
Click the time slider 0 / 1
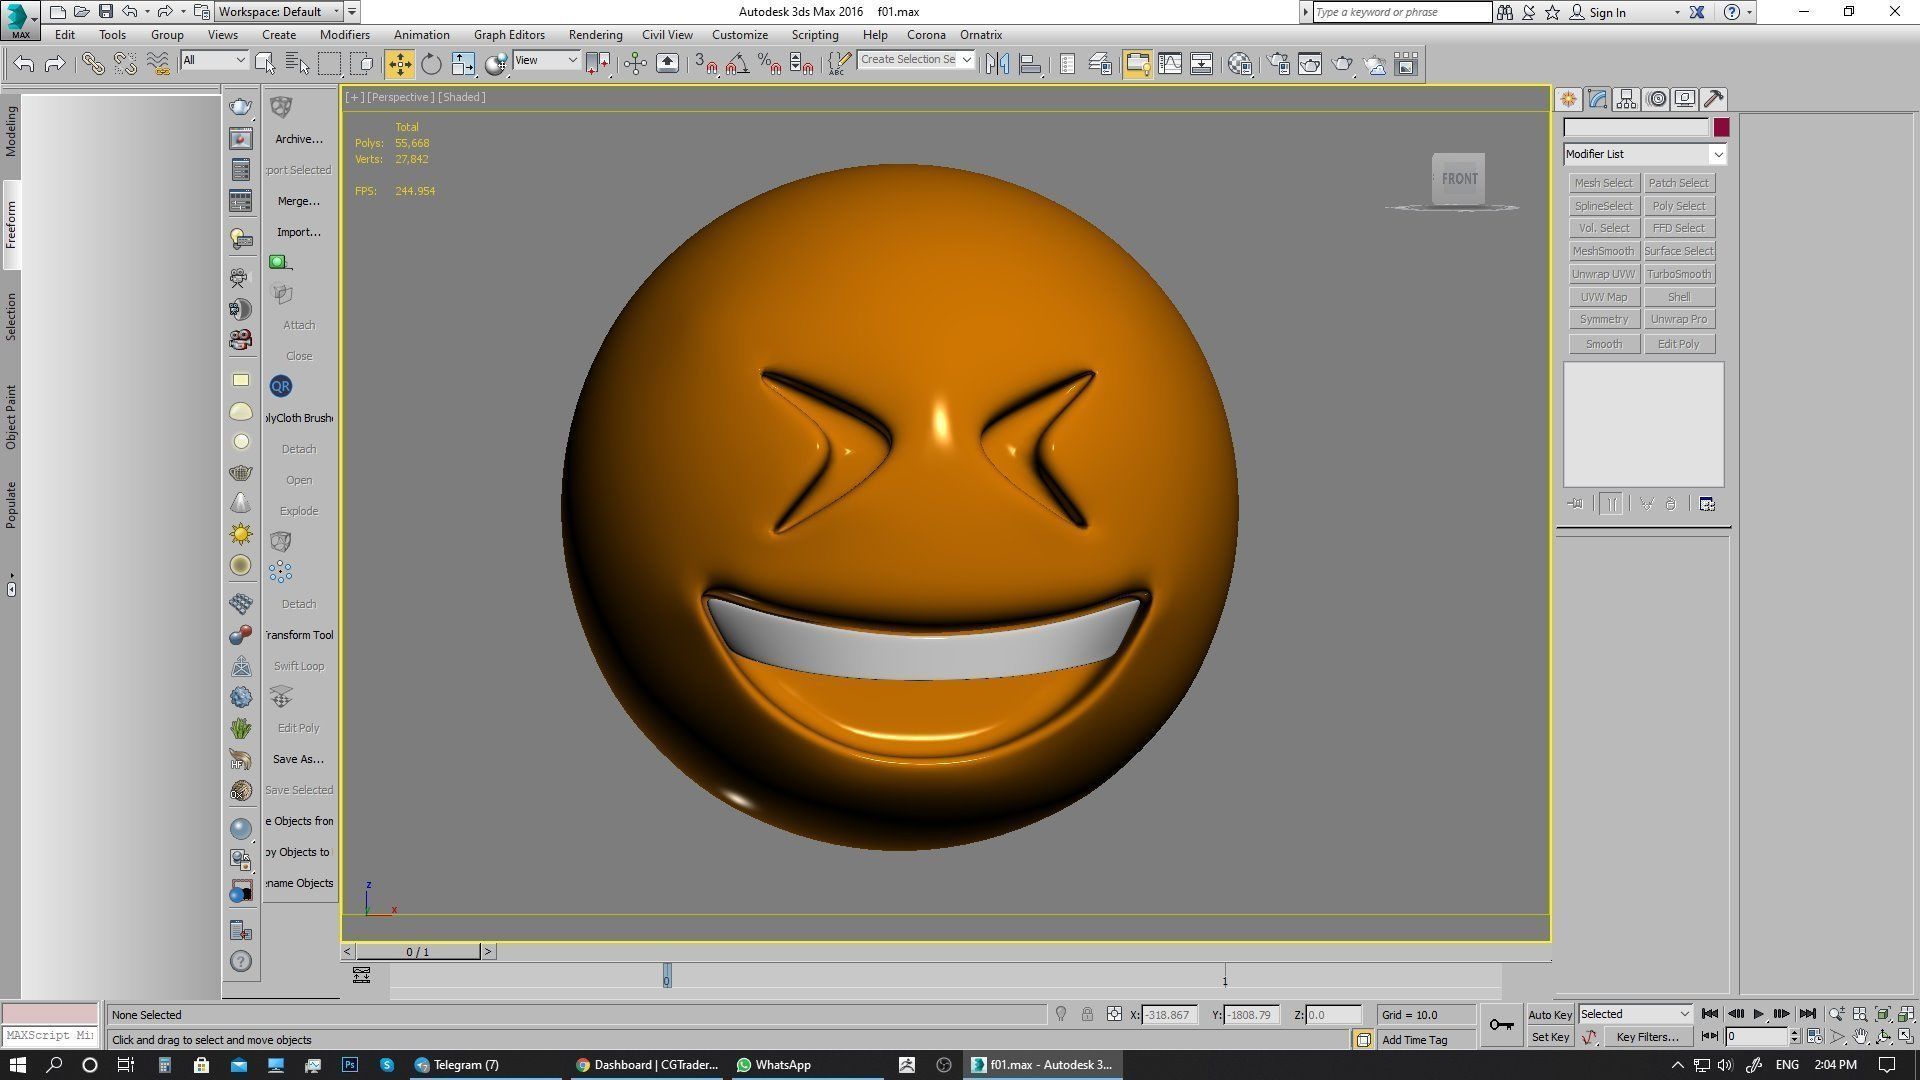(x=418, y=952)
